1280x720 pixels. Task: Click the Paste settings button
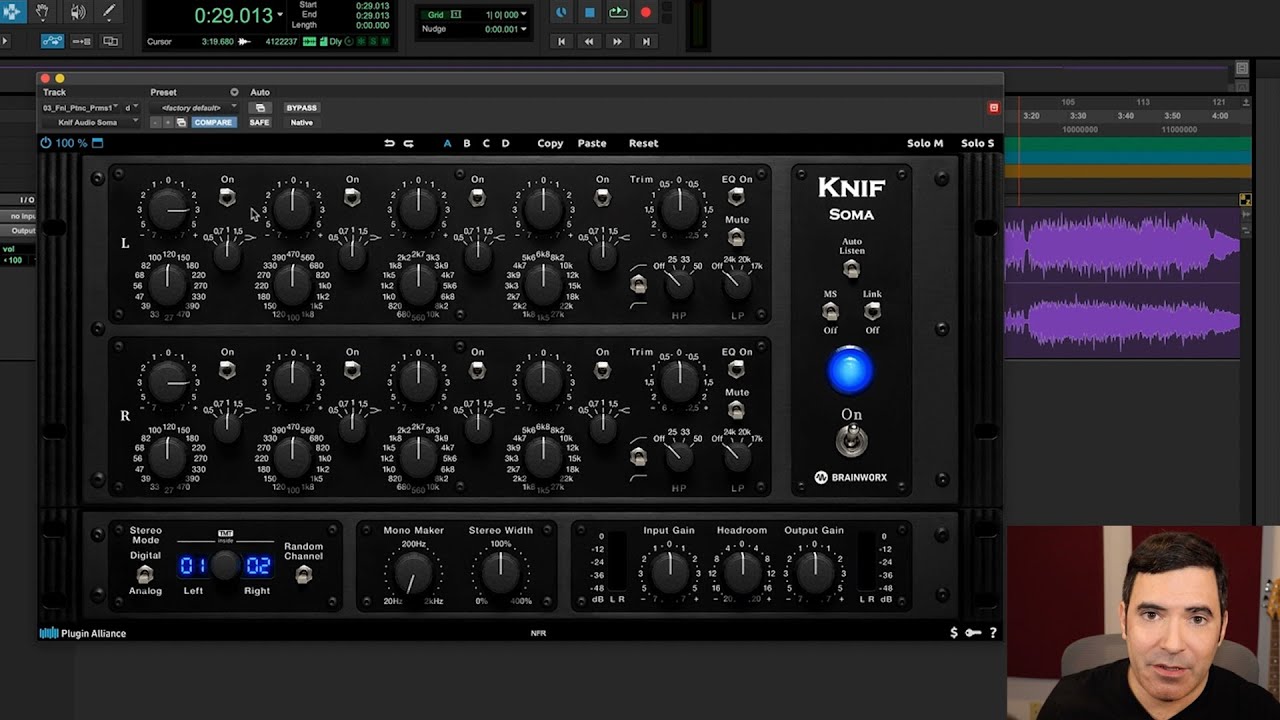point(592,143)
